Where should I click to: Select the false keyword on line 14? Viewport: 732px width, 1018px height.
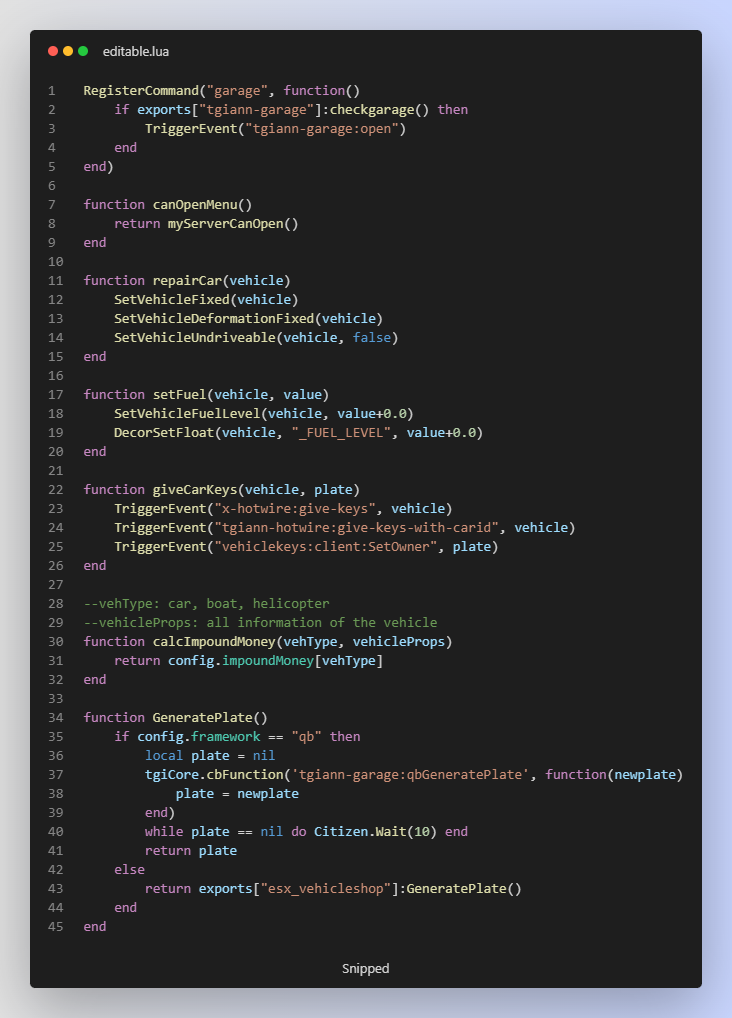(372, 338)
